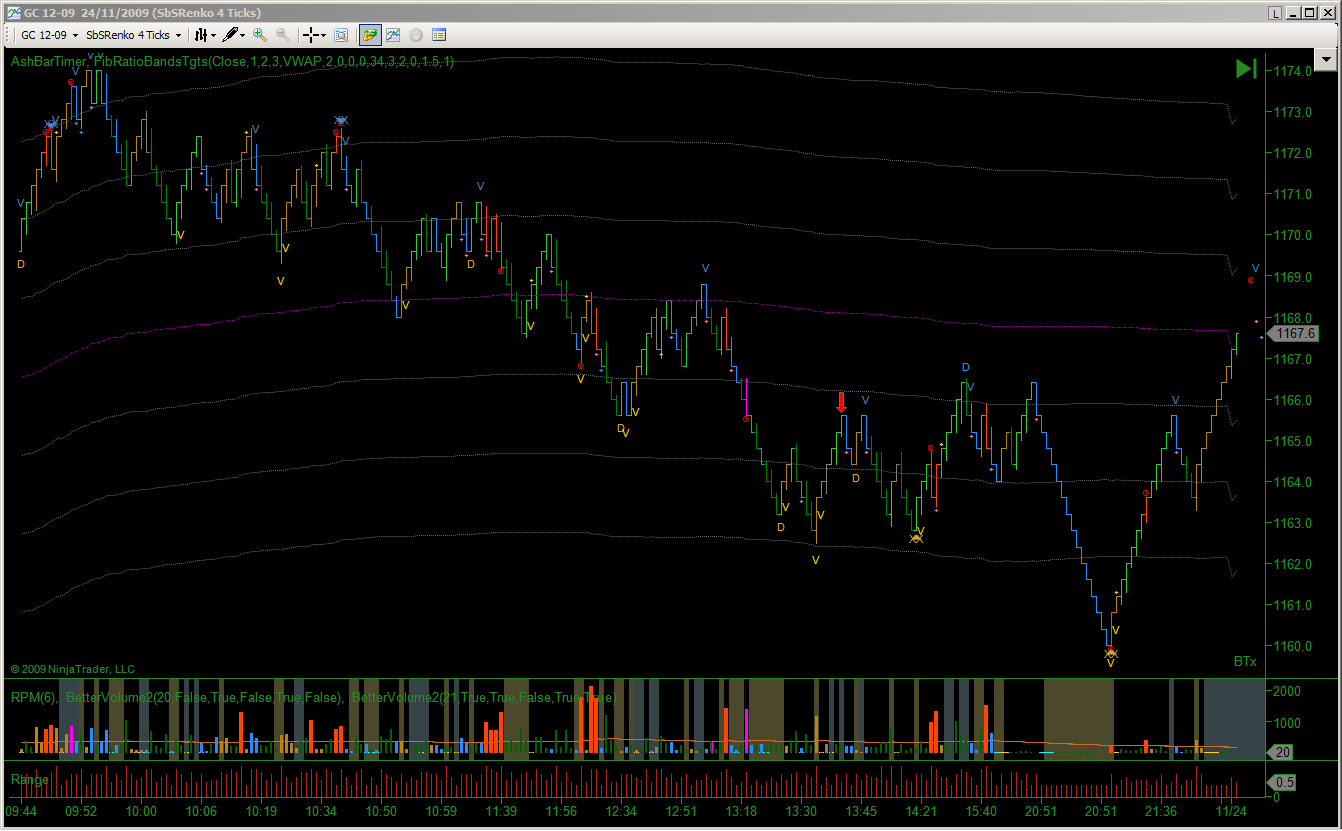The image size is (1342, 831).
Task: Click the current price tag 1167.6
Action: [1293, 333]
